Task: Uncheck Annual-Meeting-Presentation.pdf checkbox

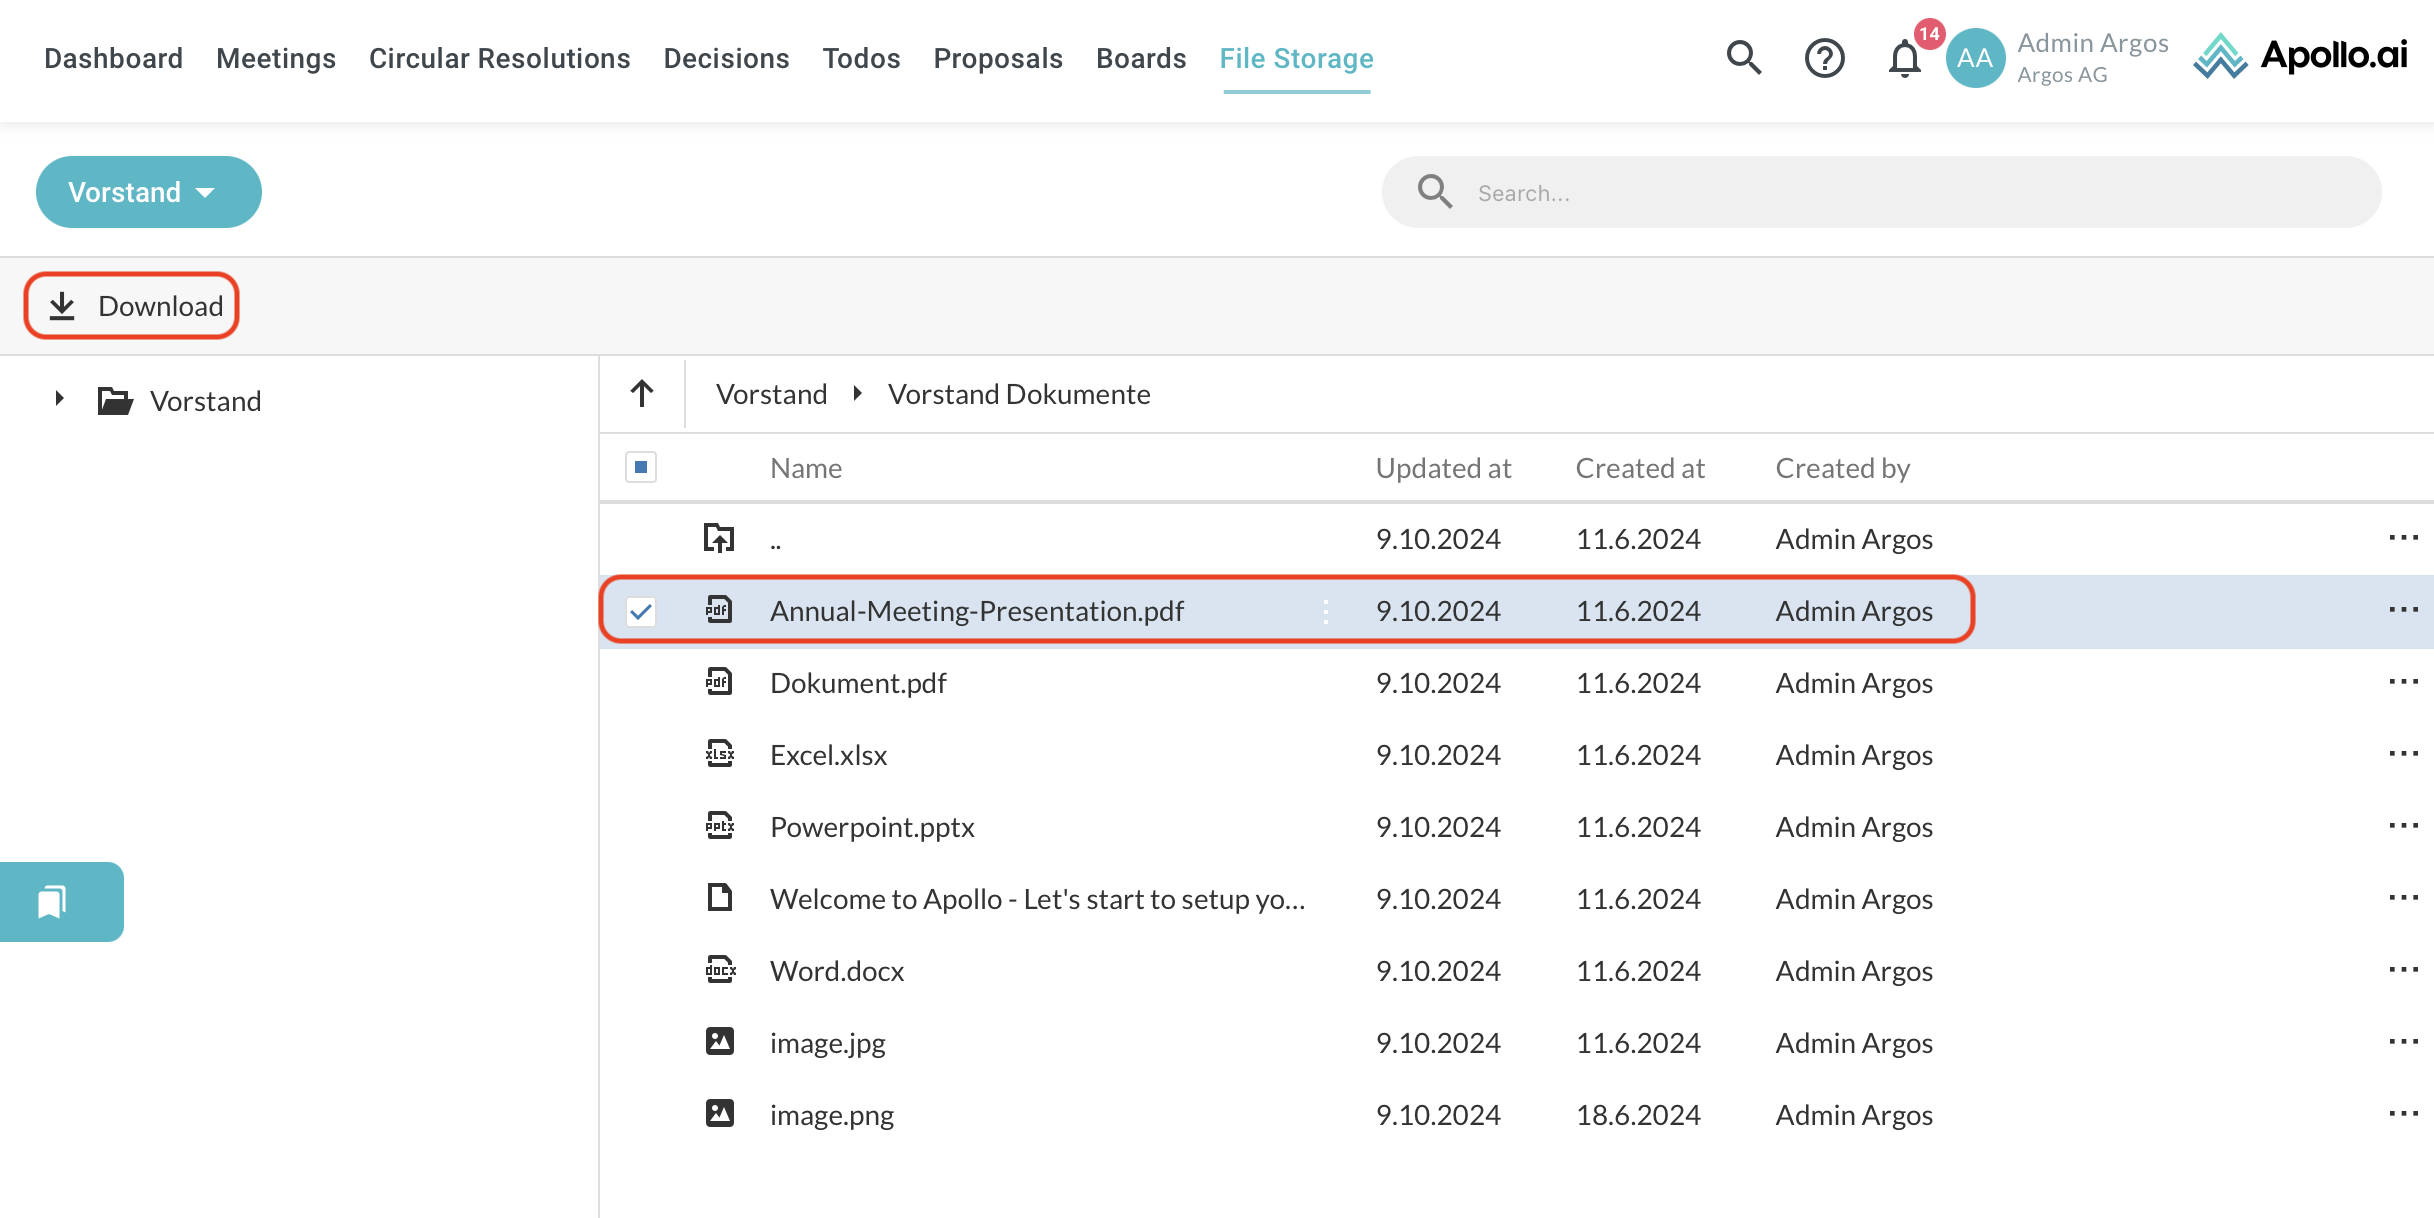Action: pyautogui.click(x=641, y=611)
